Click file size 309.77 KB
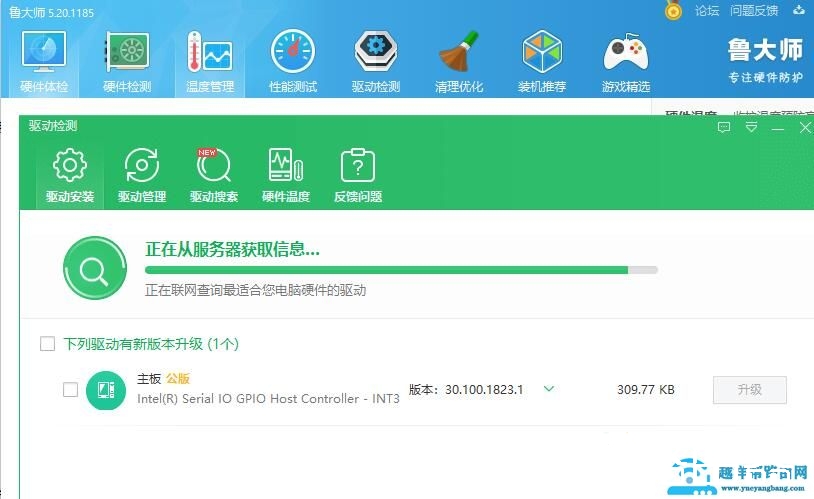This screenshot has height=499, width=814. (x=646, y=389)
